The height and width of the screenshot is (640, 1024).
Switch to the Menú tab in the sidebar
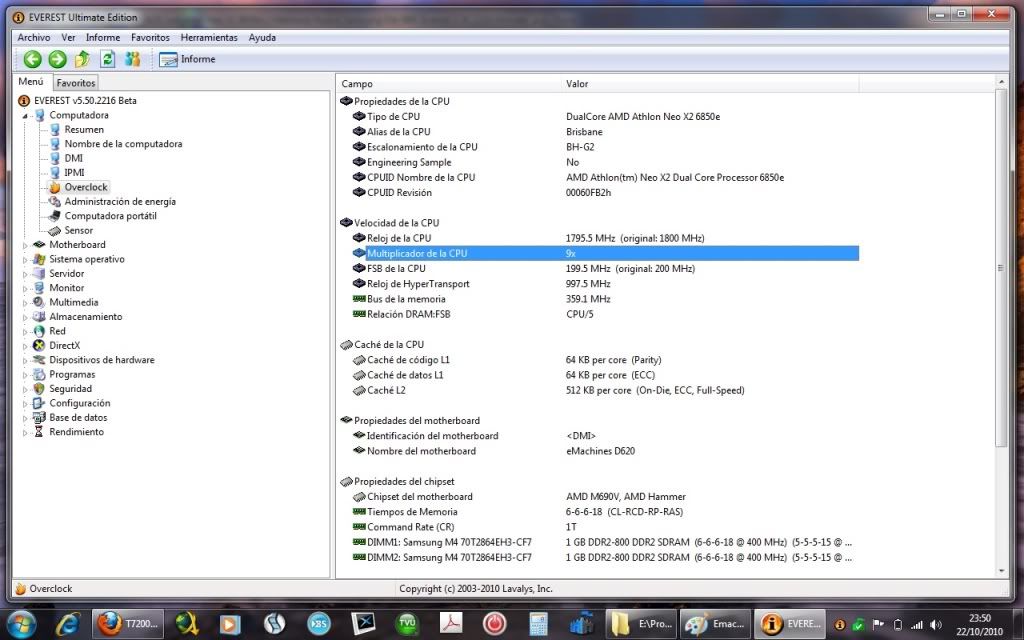pyautogui.click(x=31, y=82)
